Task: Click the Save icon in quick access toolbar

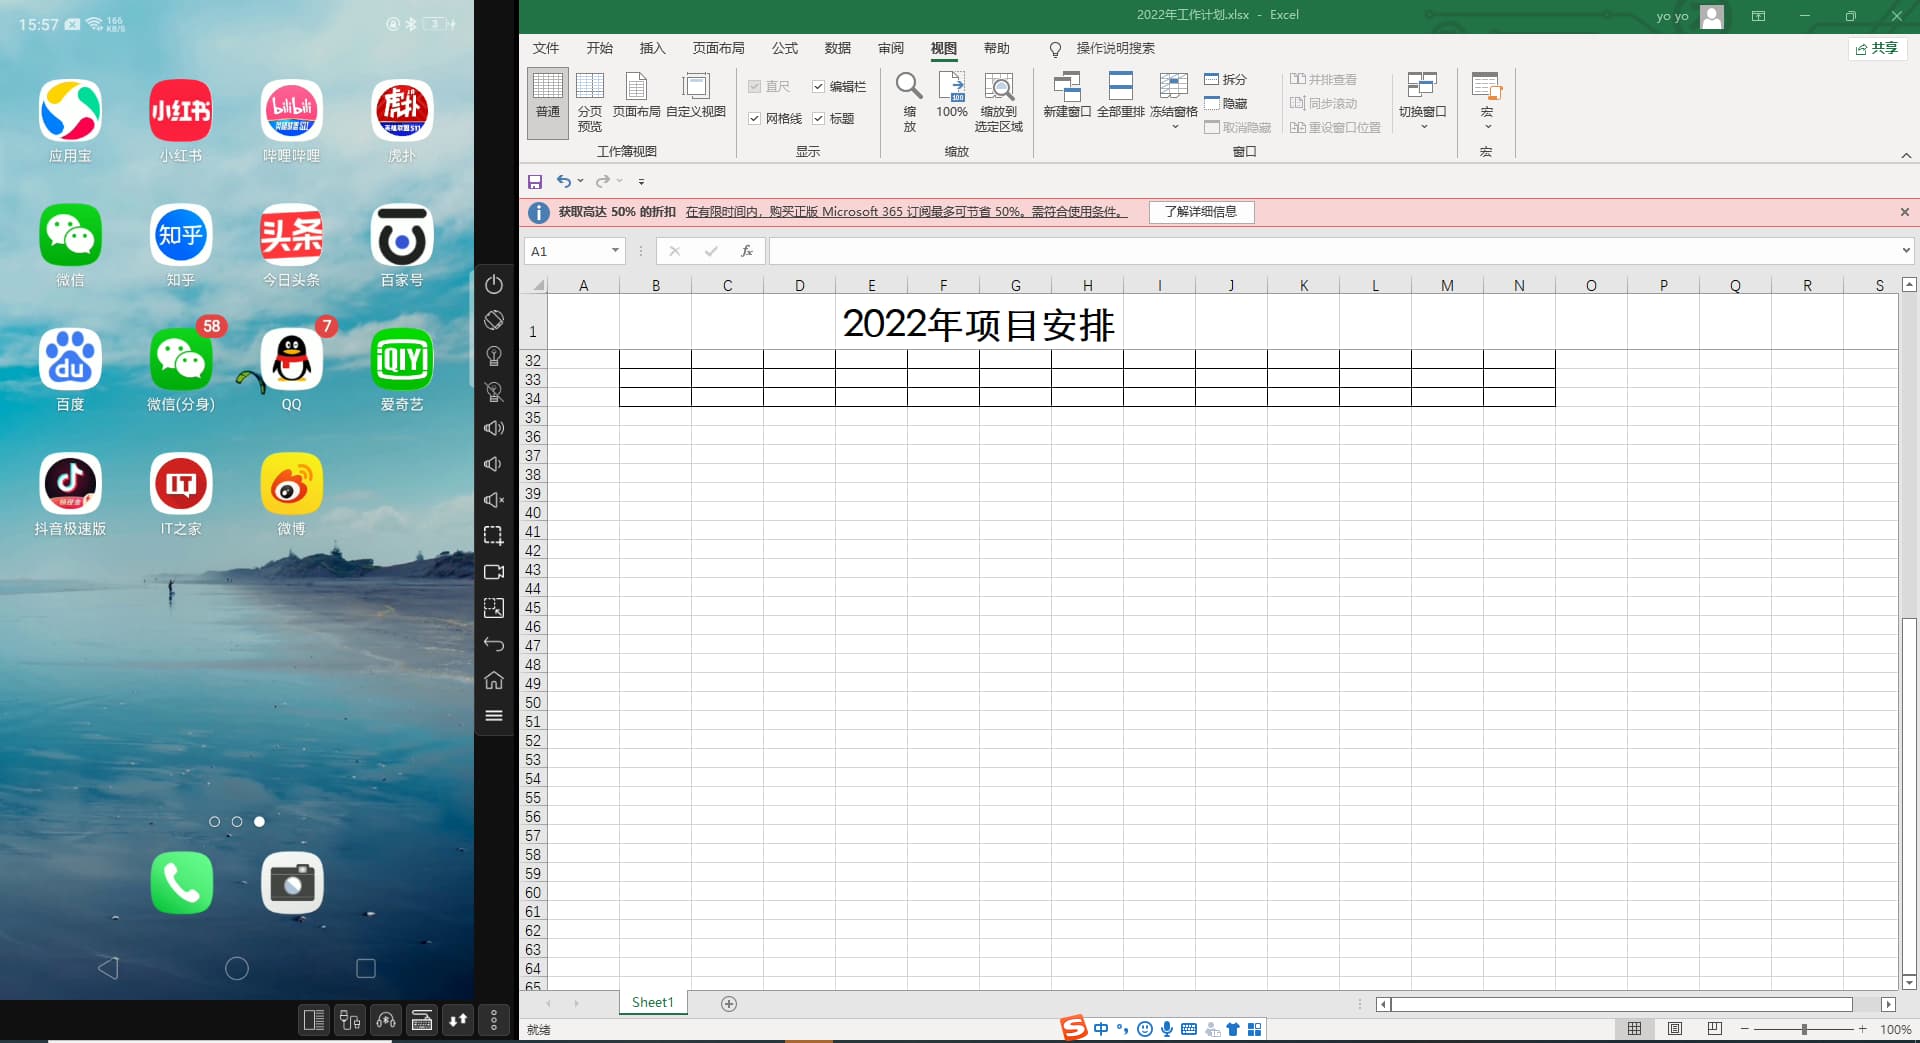Action: (535, 181)
